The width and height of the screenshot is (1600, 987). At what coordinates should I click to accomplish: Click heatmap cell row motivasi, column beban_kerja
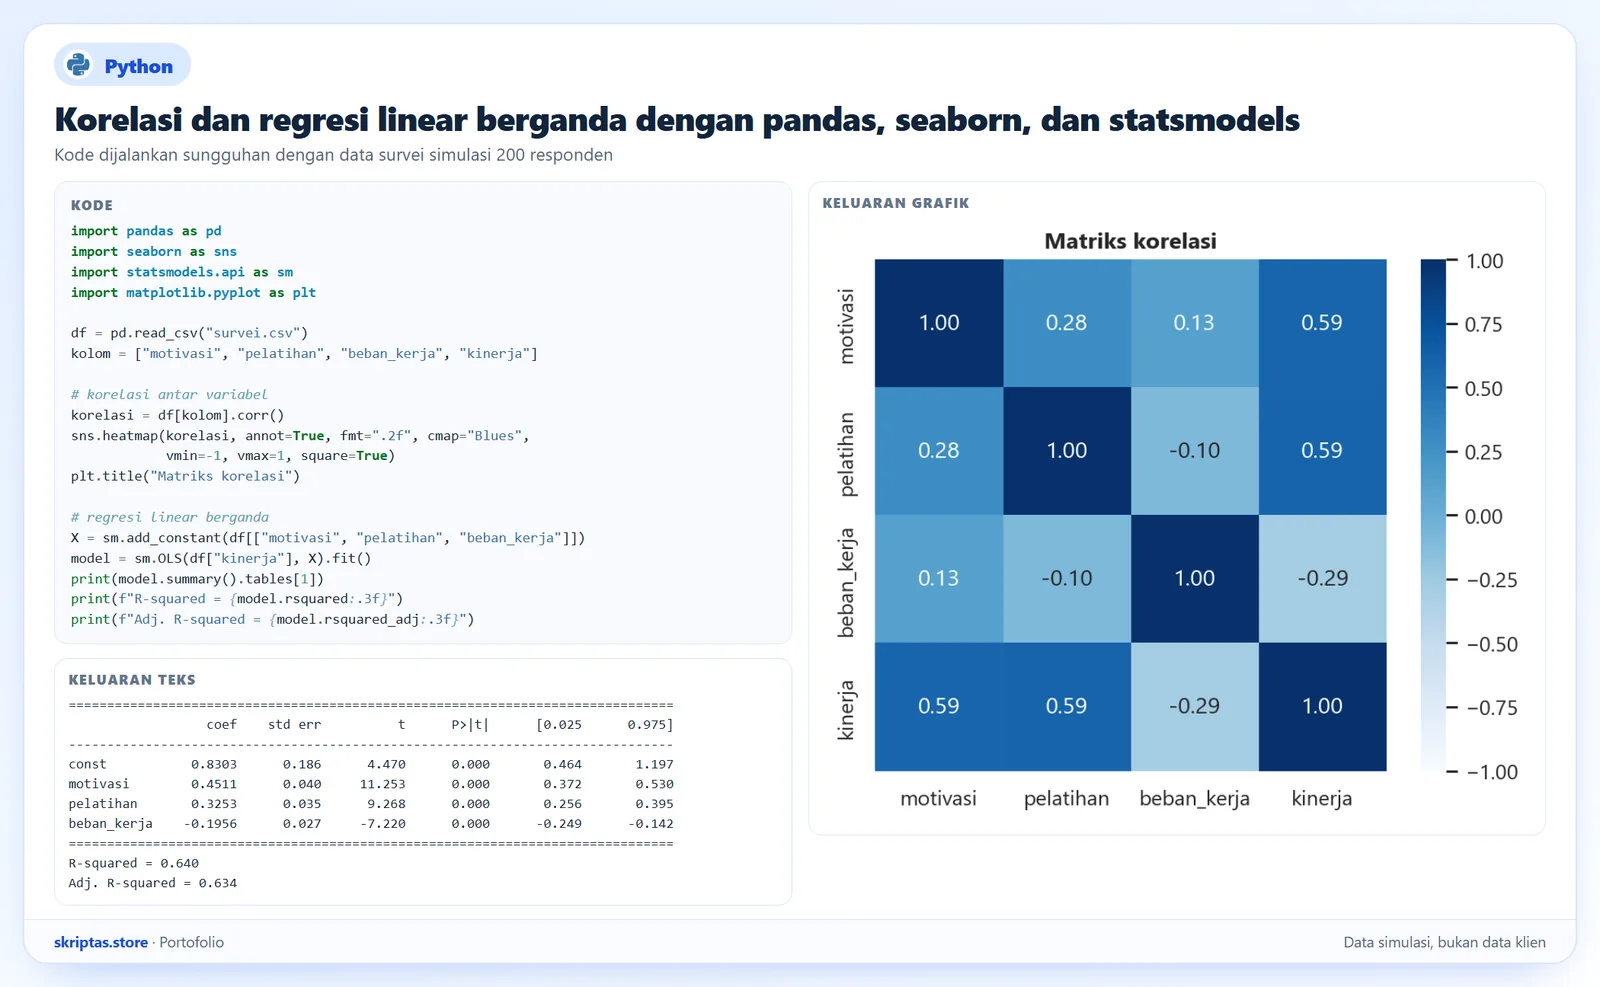click(1195, 323)
